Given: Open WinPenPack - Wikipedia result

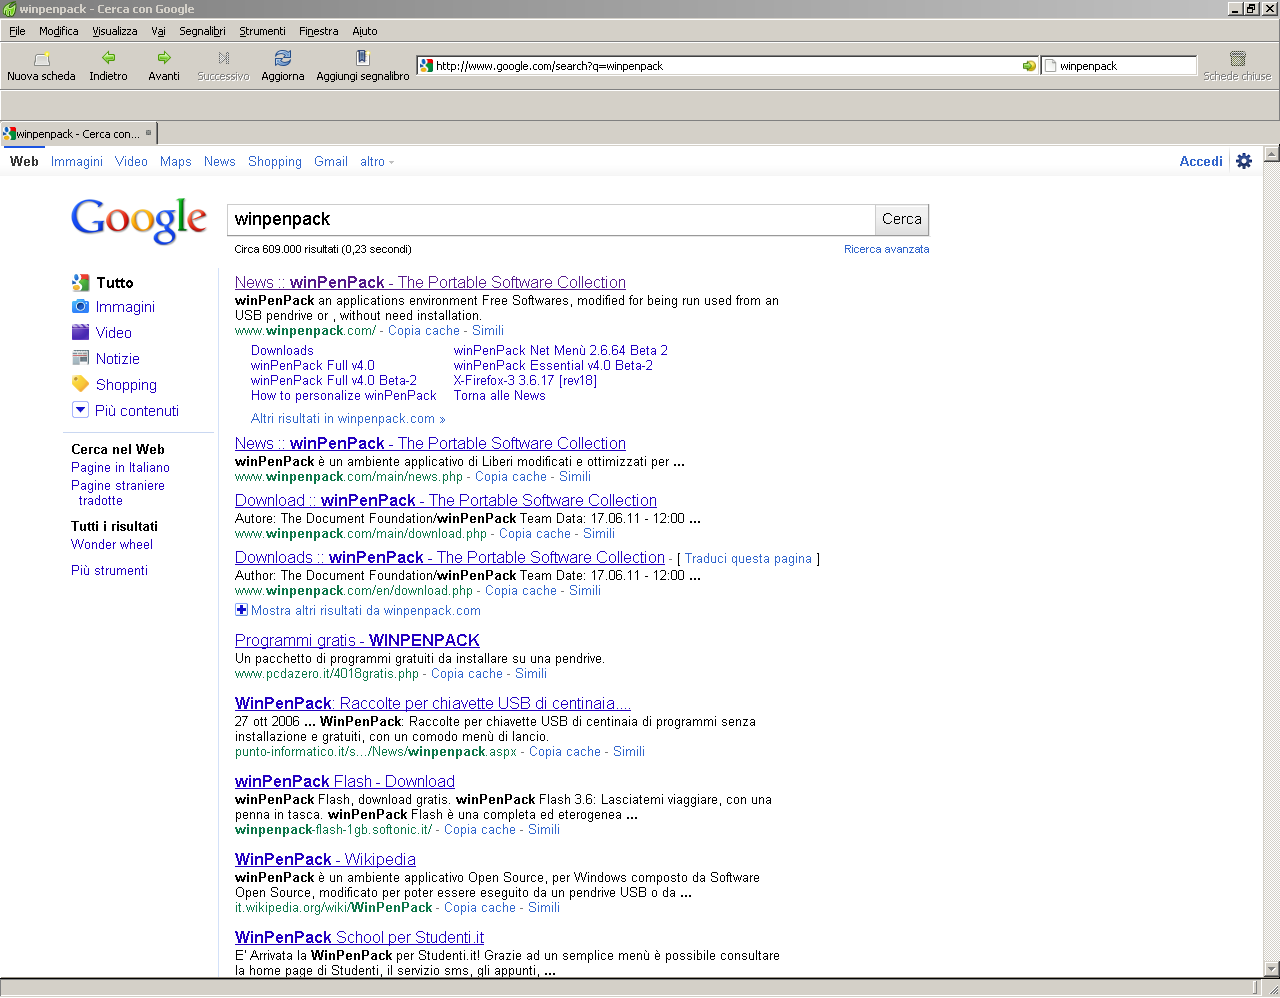Looking at the screenshot, I should (325, 860).
